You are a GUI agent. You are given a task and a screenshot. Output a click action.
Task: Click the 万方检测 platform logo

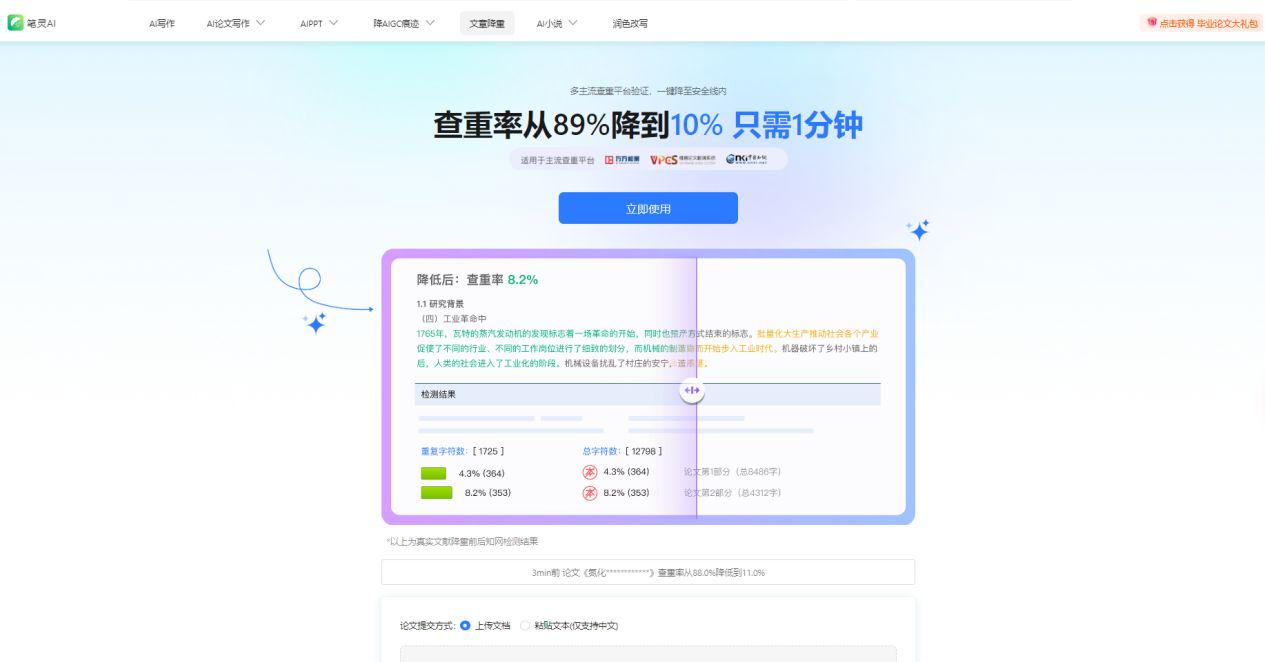pyautogui.click(x=622, y=160)
